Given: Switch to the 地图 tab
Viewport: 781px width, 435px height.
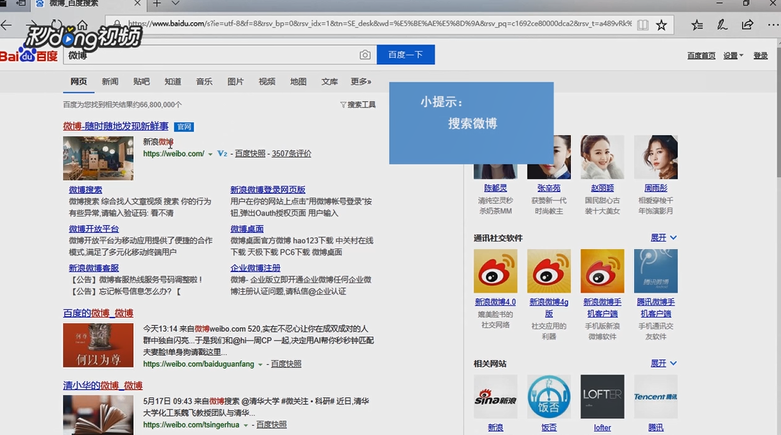Looking at the screenshot, I should pyautogui.click(x=298, y=81).
